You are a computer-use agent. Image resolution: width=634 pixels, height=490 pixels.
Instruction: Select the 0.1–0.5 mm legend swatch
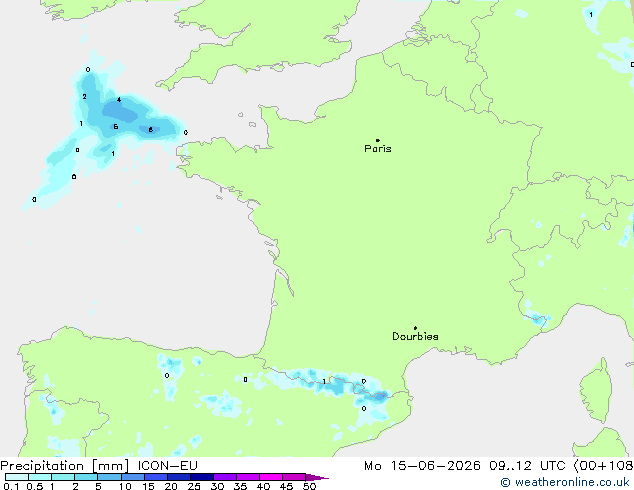[x=17, y=477]
